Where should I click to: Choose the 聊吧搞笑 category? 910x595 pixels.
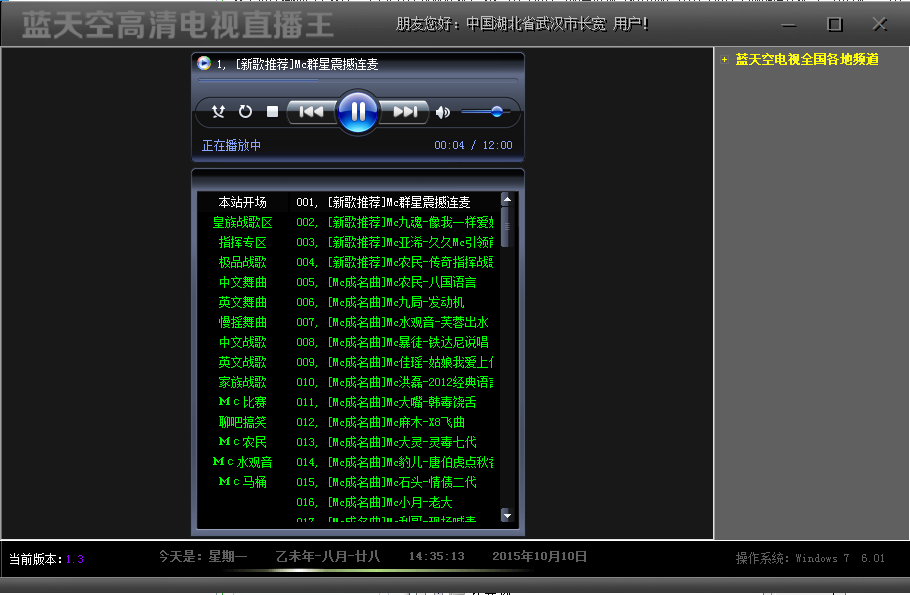pos(243,422)
